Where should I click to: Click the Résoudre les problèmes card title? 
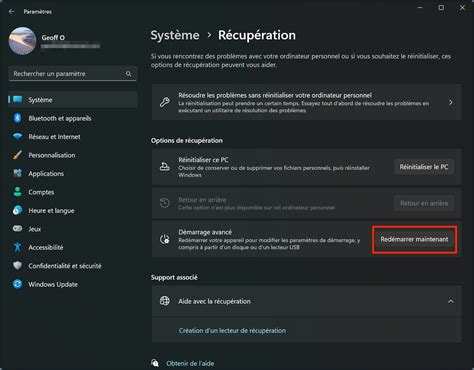point(275,95)
